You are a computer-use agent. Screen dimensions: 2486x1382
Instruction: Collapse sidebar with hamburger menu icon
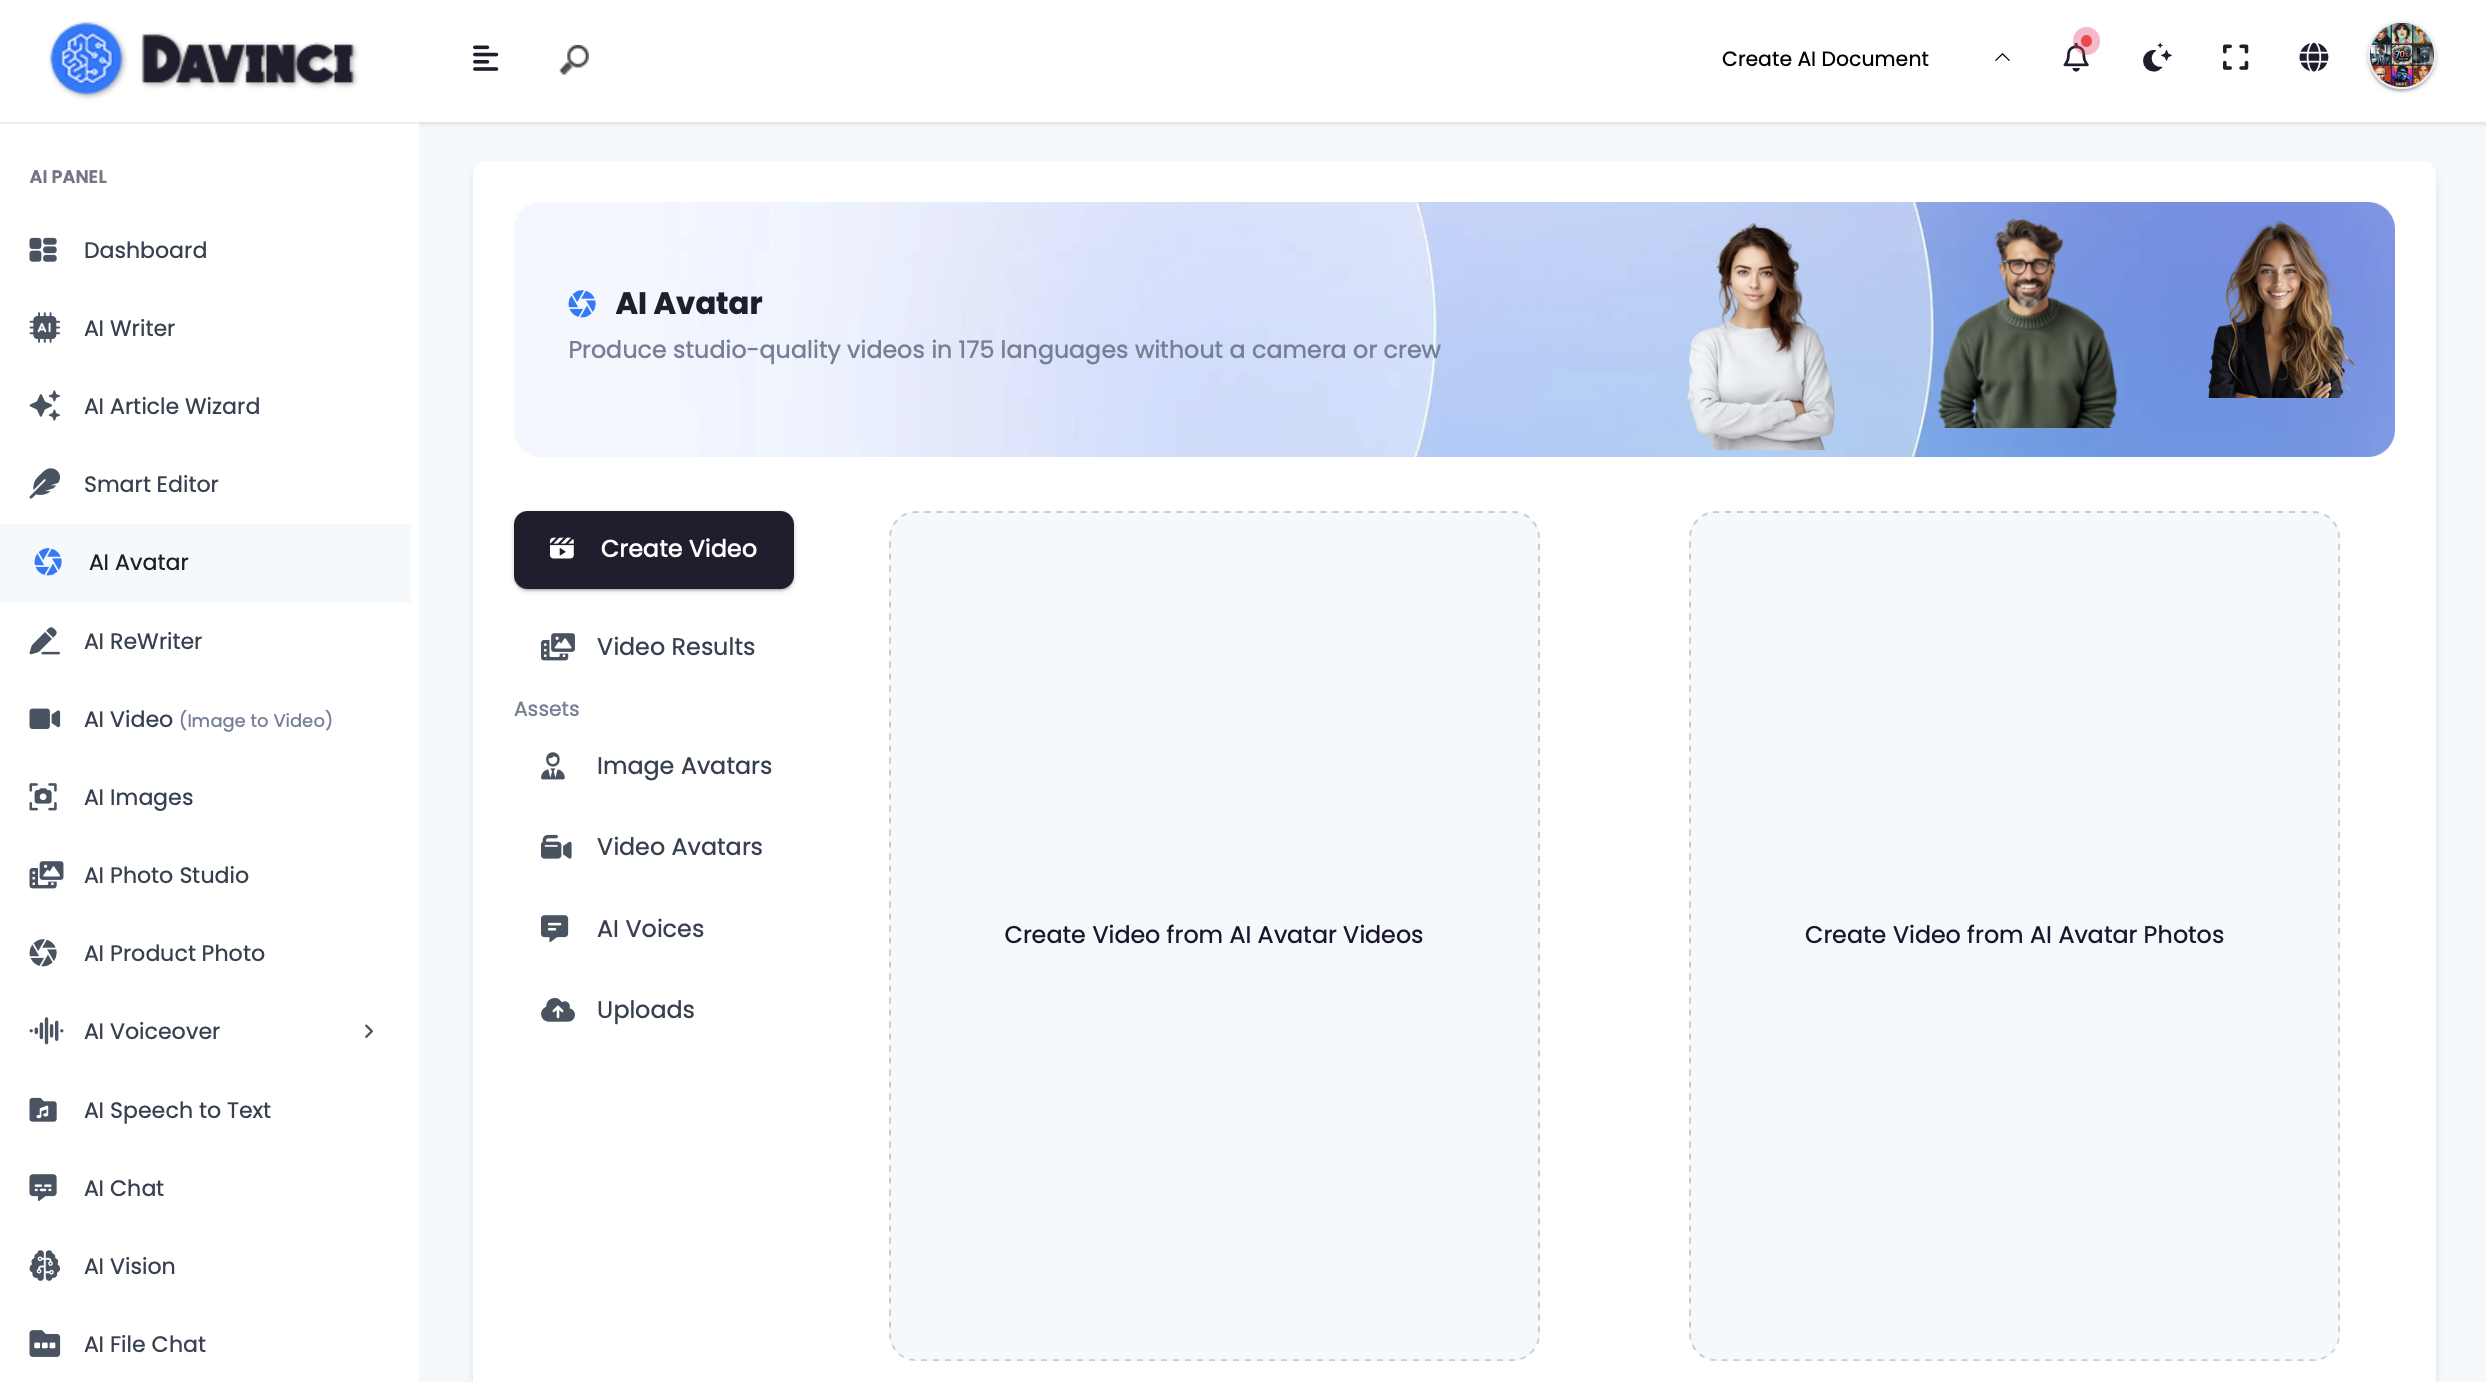click(x=485, y=59)
